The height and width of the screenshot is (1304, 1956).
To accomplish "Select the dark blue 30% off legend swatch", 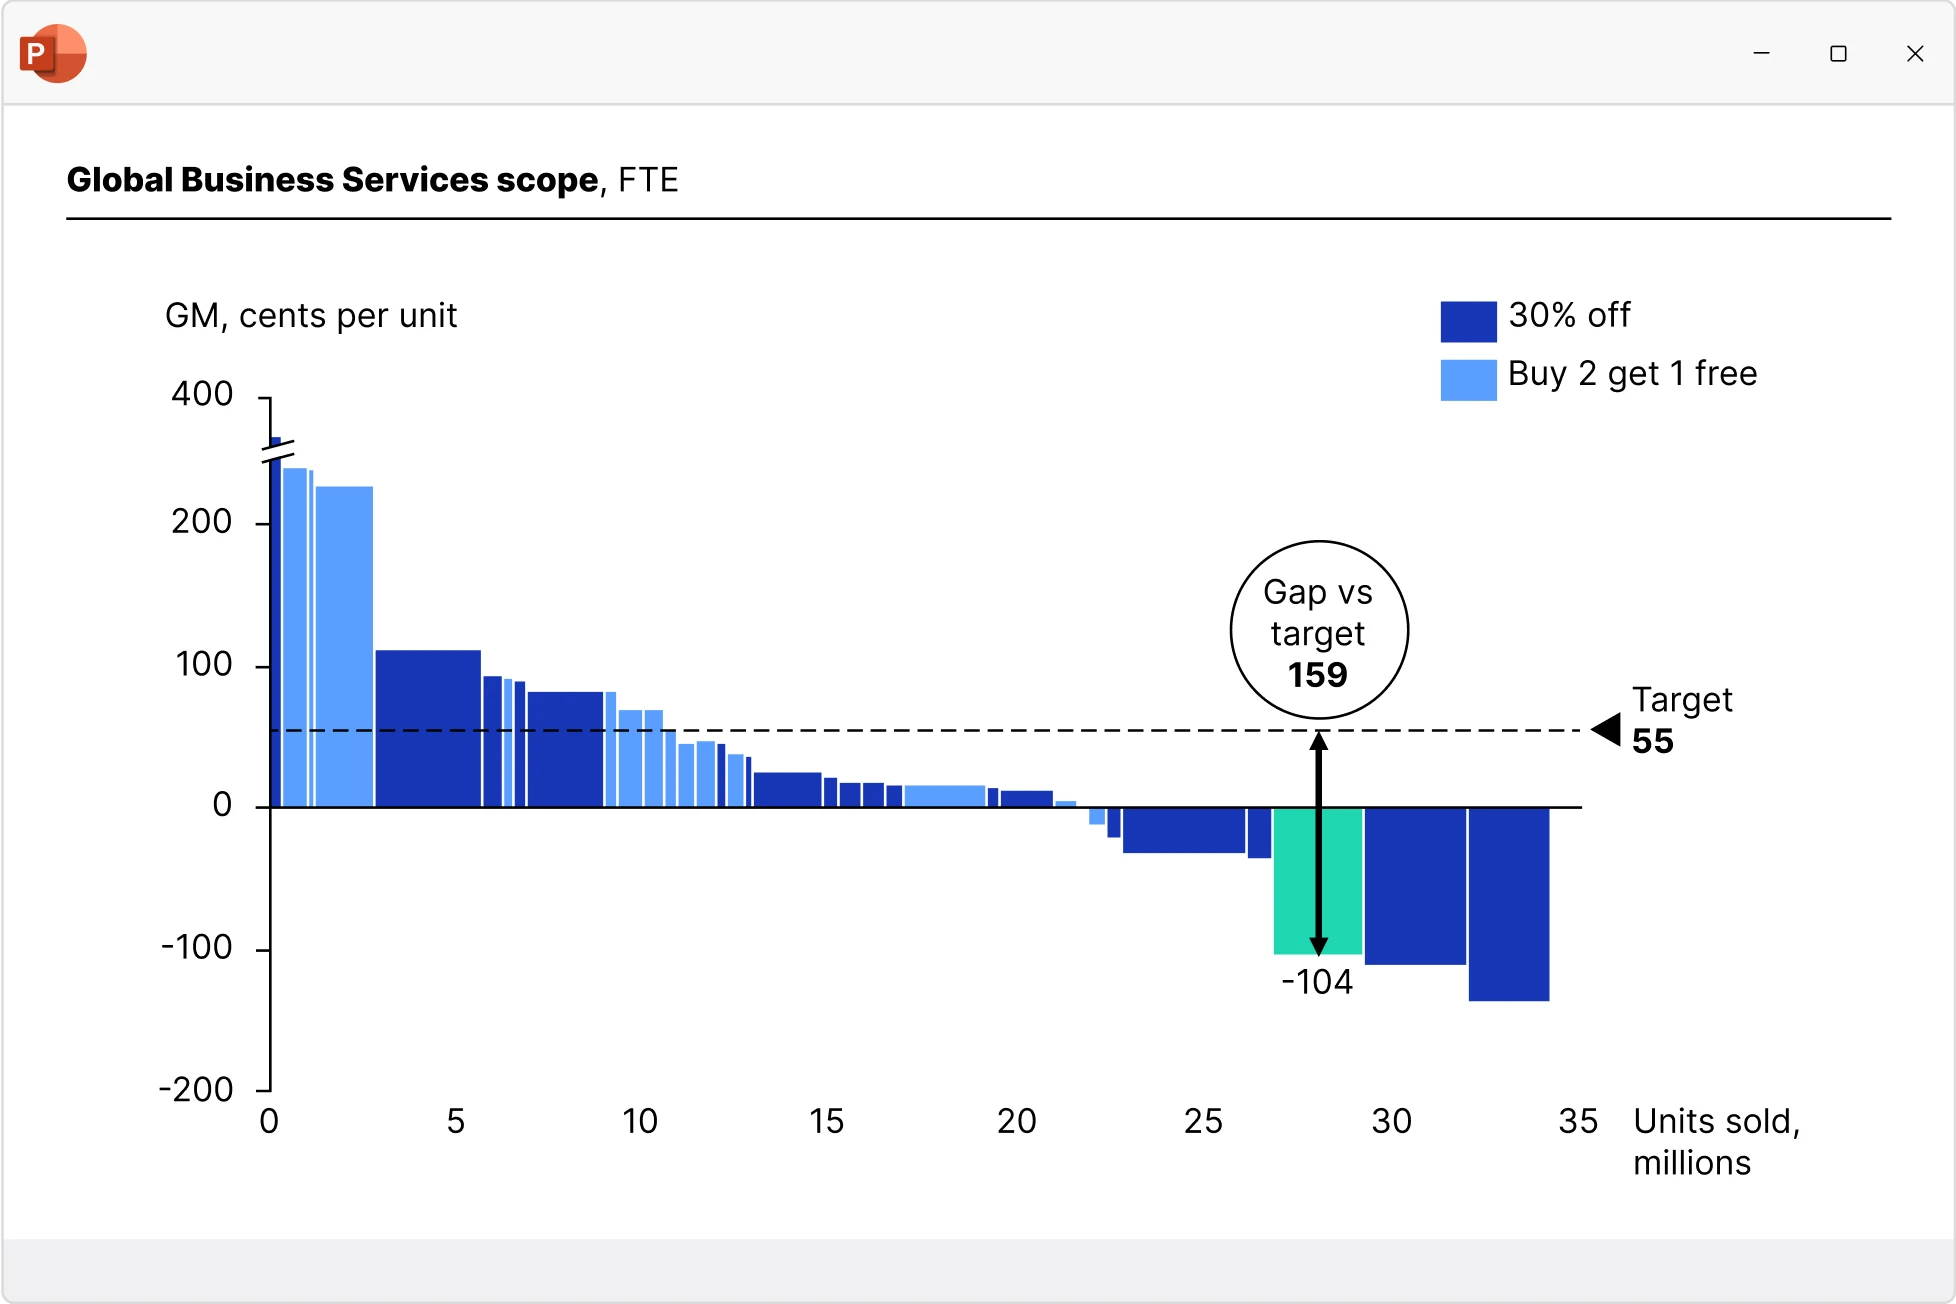I will point(1468,322).
